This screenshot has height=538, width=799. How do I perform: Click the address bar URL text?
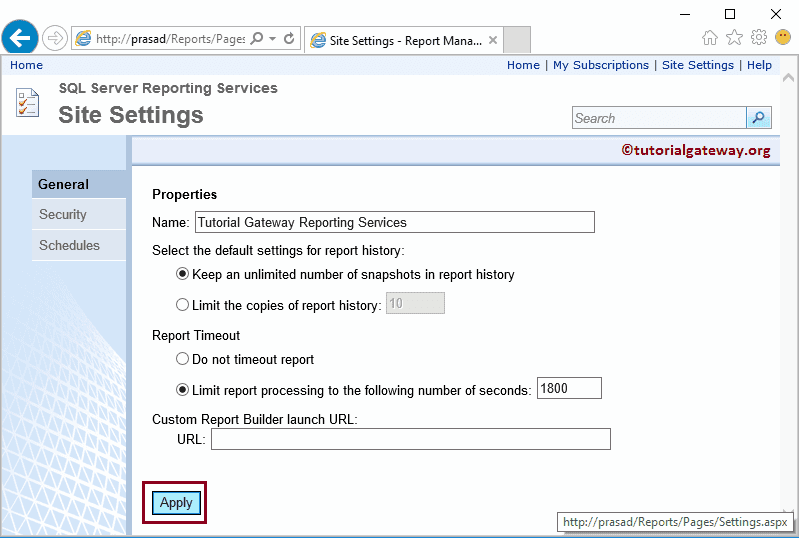pyautogui.click(x=170, y=39)
